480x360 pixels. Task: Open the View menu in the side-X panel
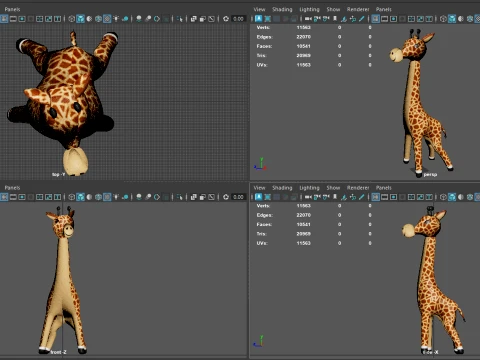point(259,188)
